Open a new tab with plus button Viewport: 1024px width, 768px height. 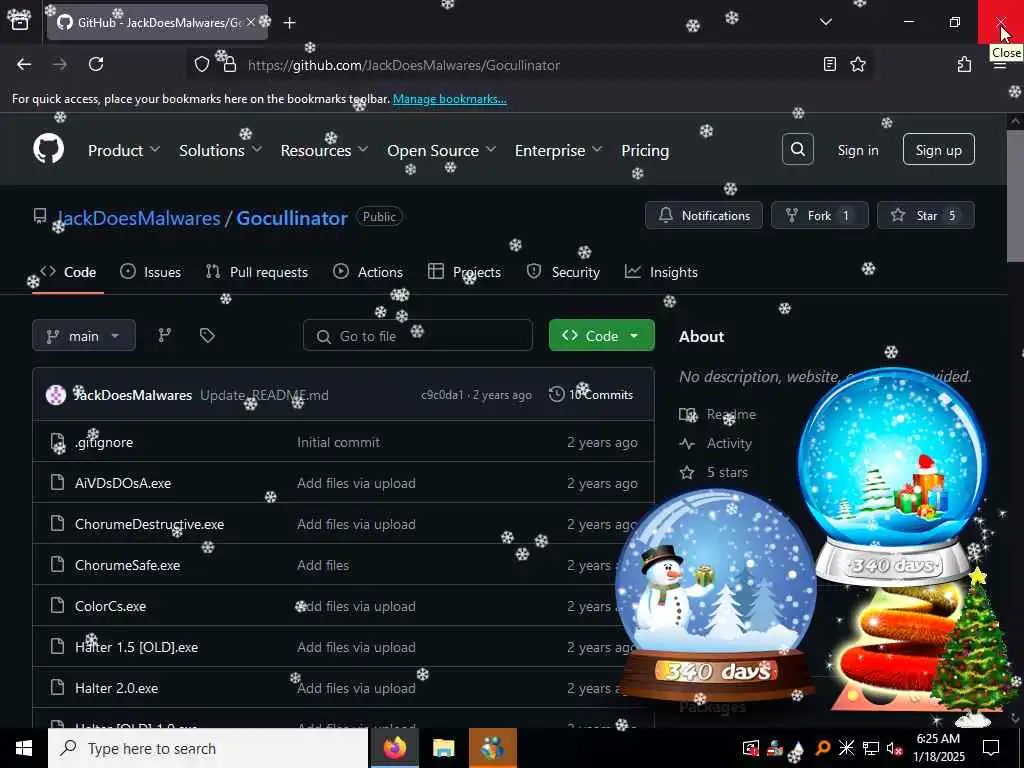pyautogui.click(x=289, y=23)
